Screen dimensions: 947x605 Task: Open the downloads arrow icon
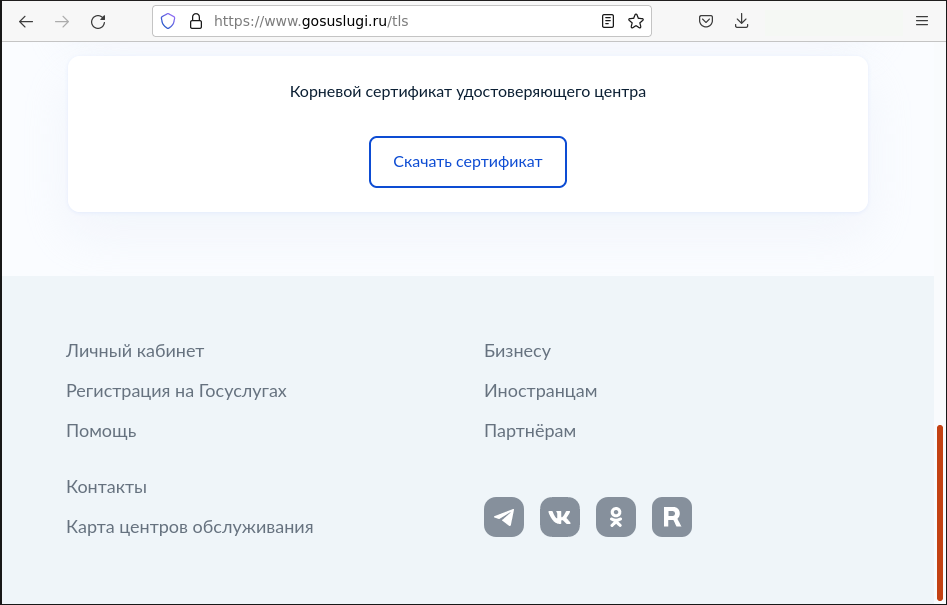point(742,22)
